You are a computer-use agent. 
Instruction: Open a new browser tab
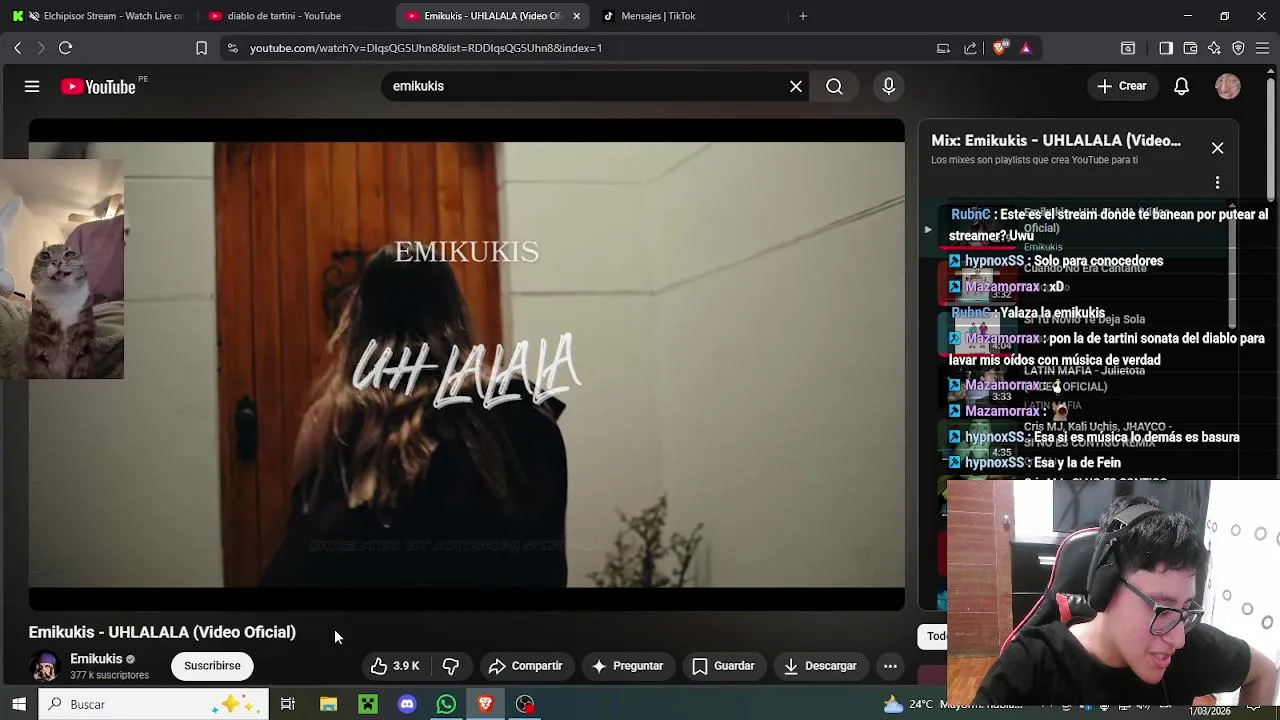click(x=802, y=16)
